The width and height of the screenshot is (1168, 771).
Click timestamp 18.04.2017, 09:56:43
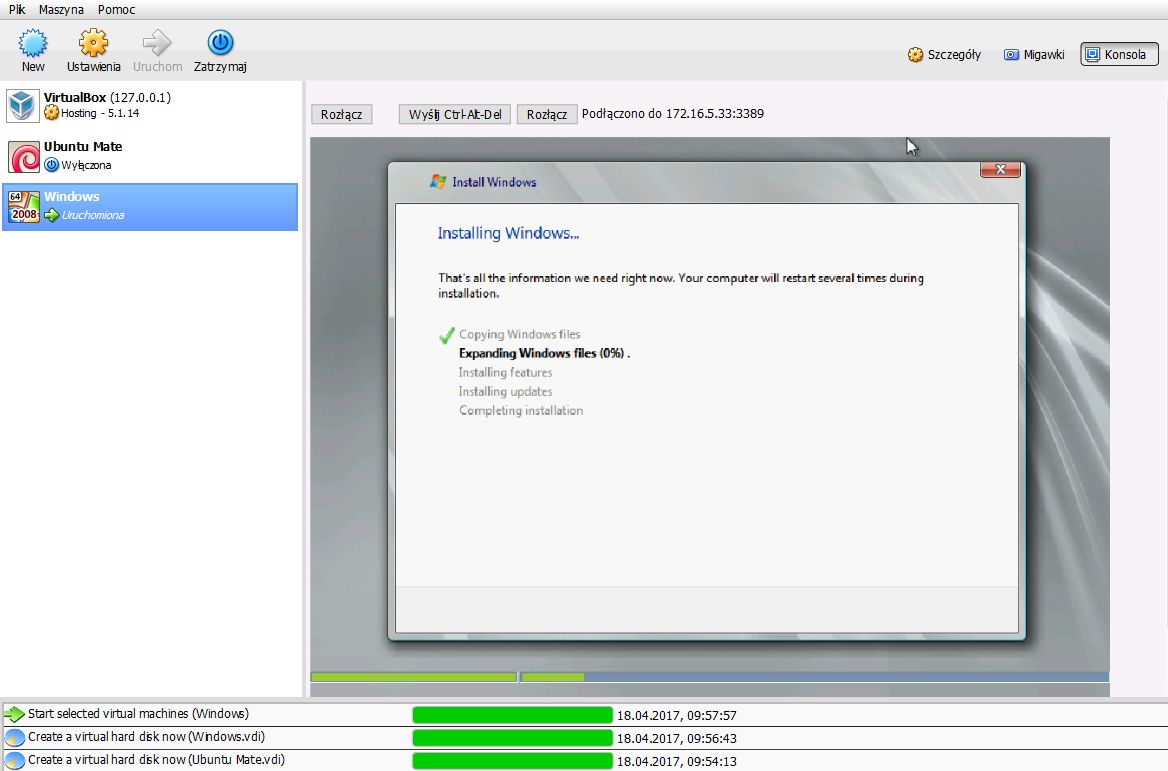click(676, 739)
